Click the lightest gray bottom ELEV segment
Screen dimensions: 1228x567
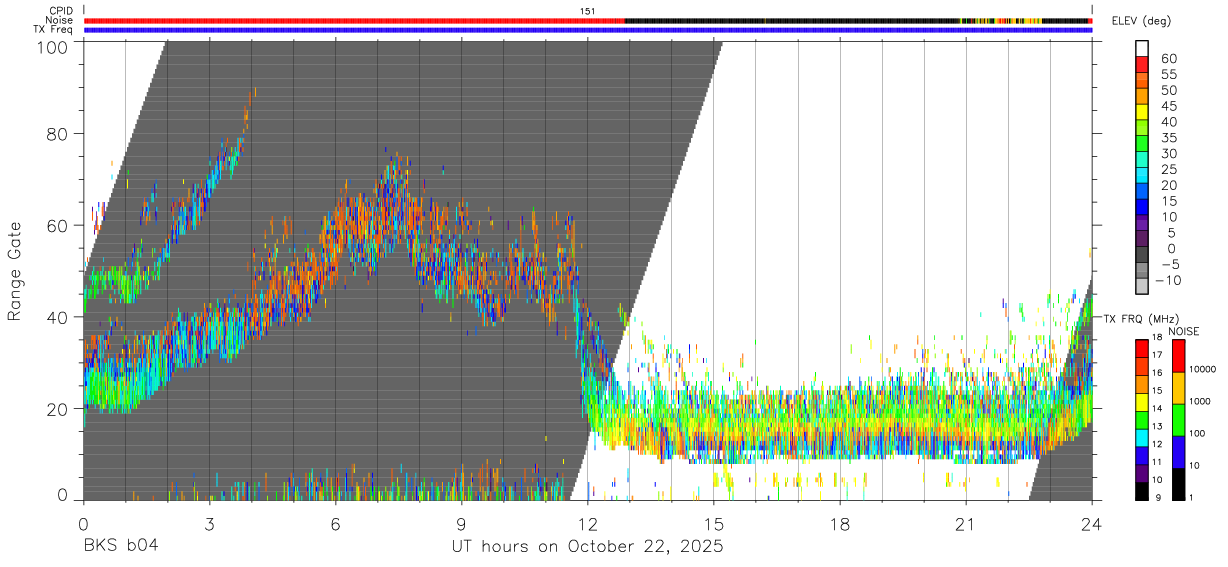tap(1142, 287)
